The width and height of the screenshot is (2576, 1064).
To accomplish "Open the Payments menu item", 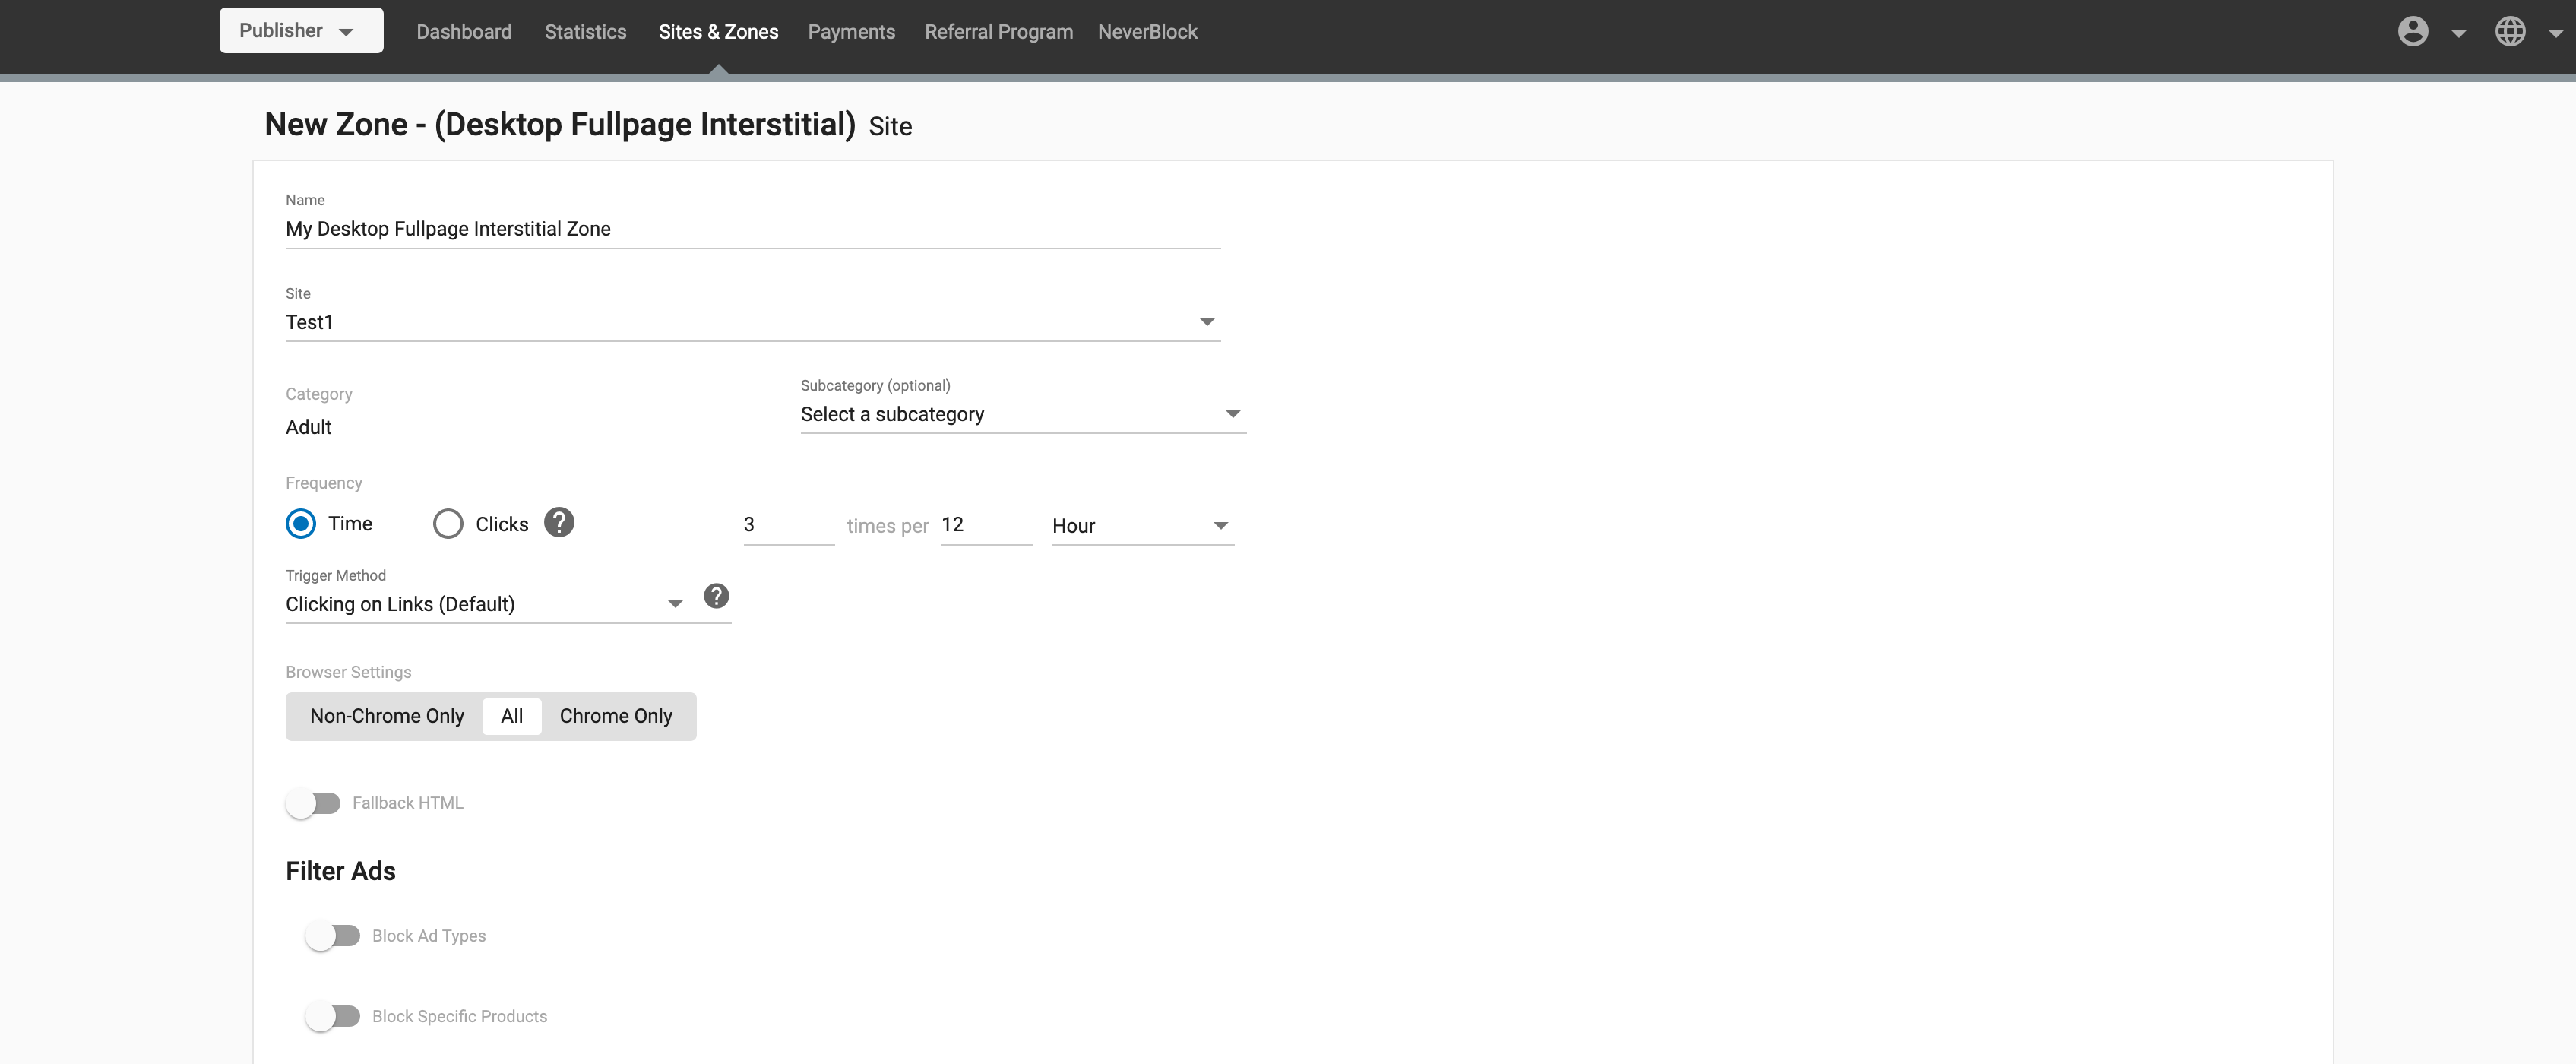I will tap(851, 32).
